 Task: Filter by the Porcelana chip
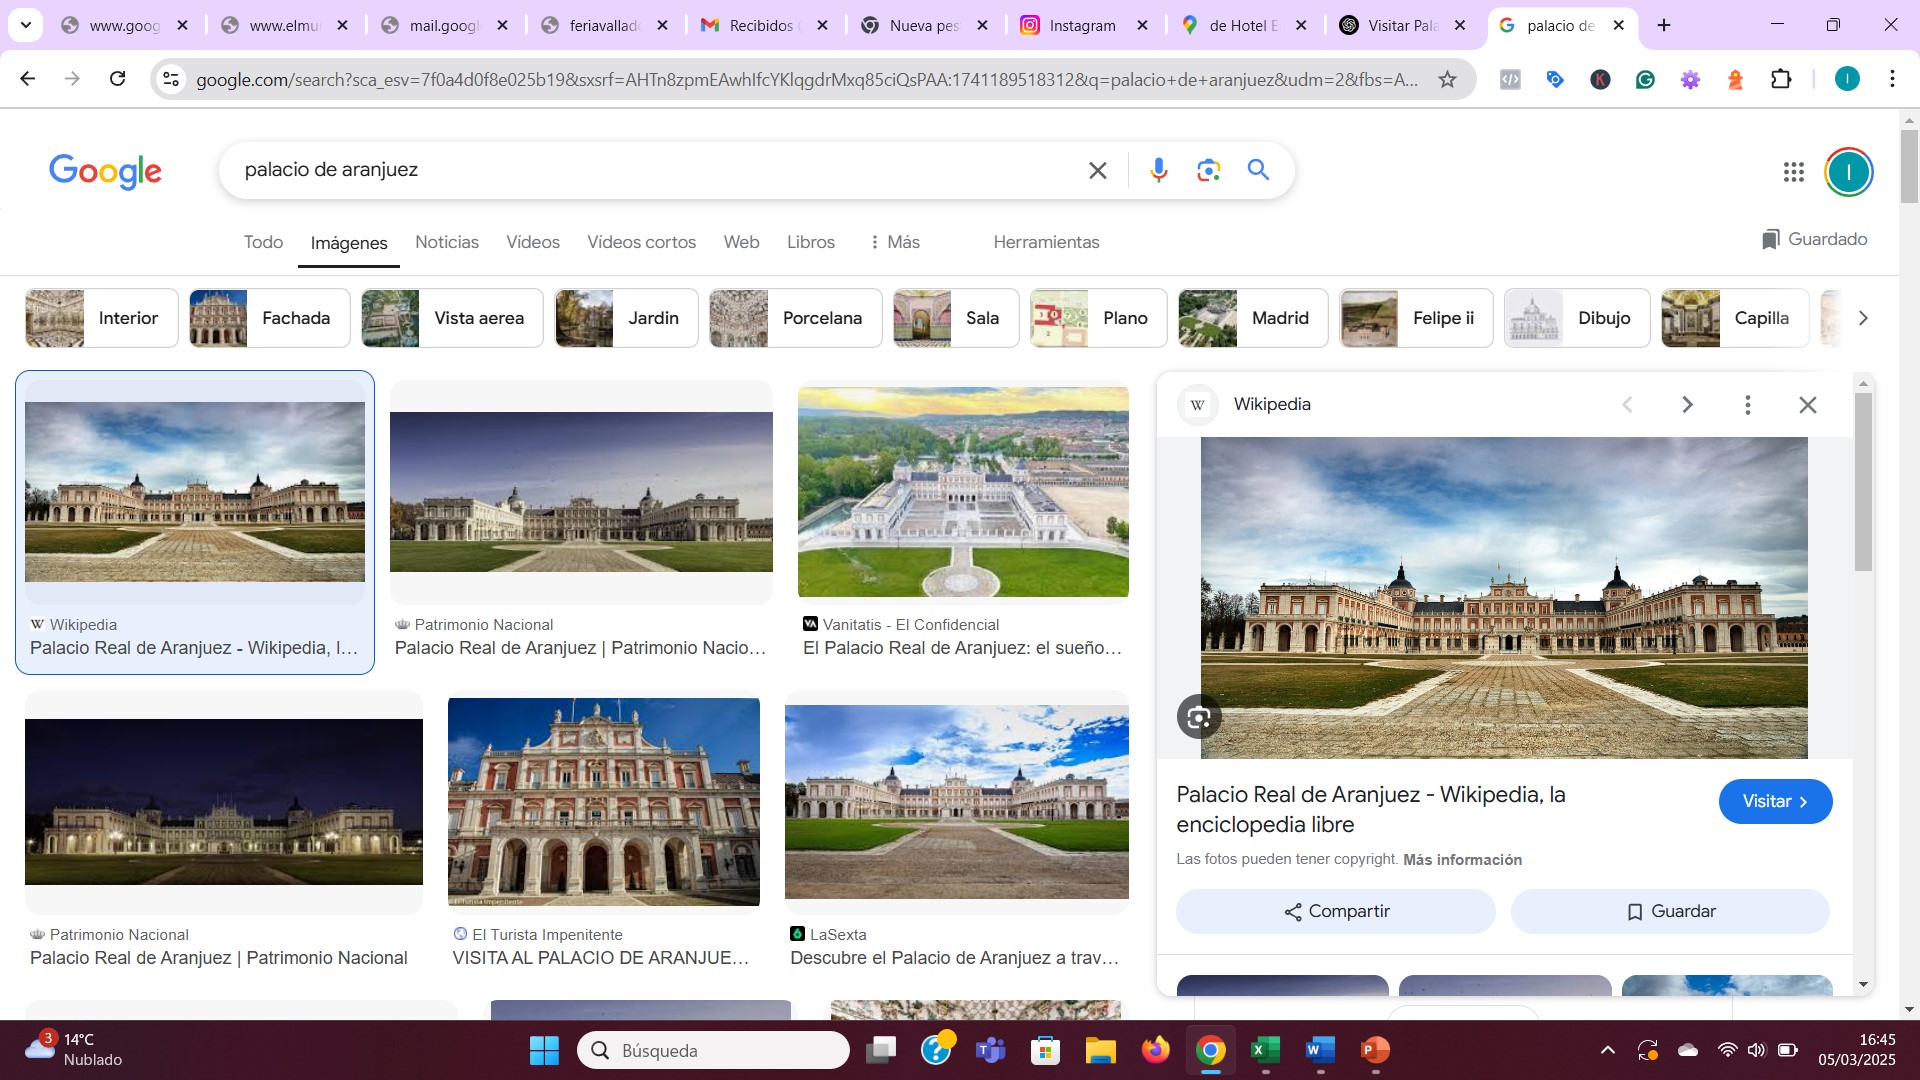pos(795,318)
